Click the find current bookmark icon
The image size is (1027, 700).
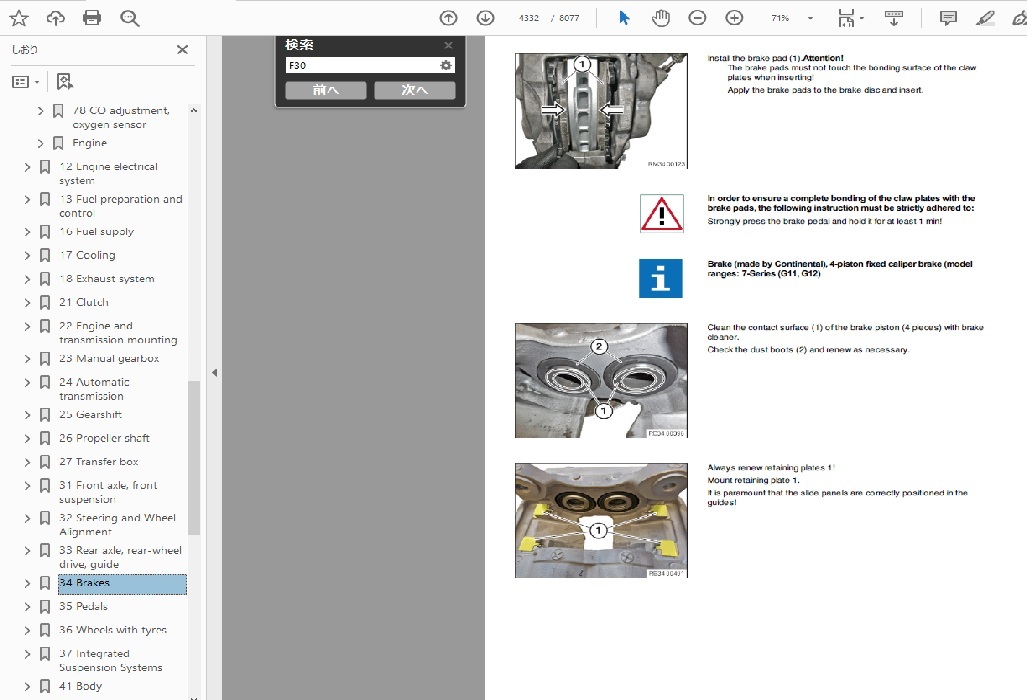coord(64,81)
